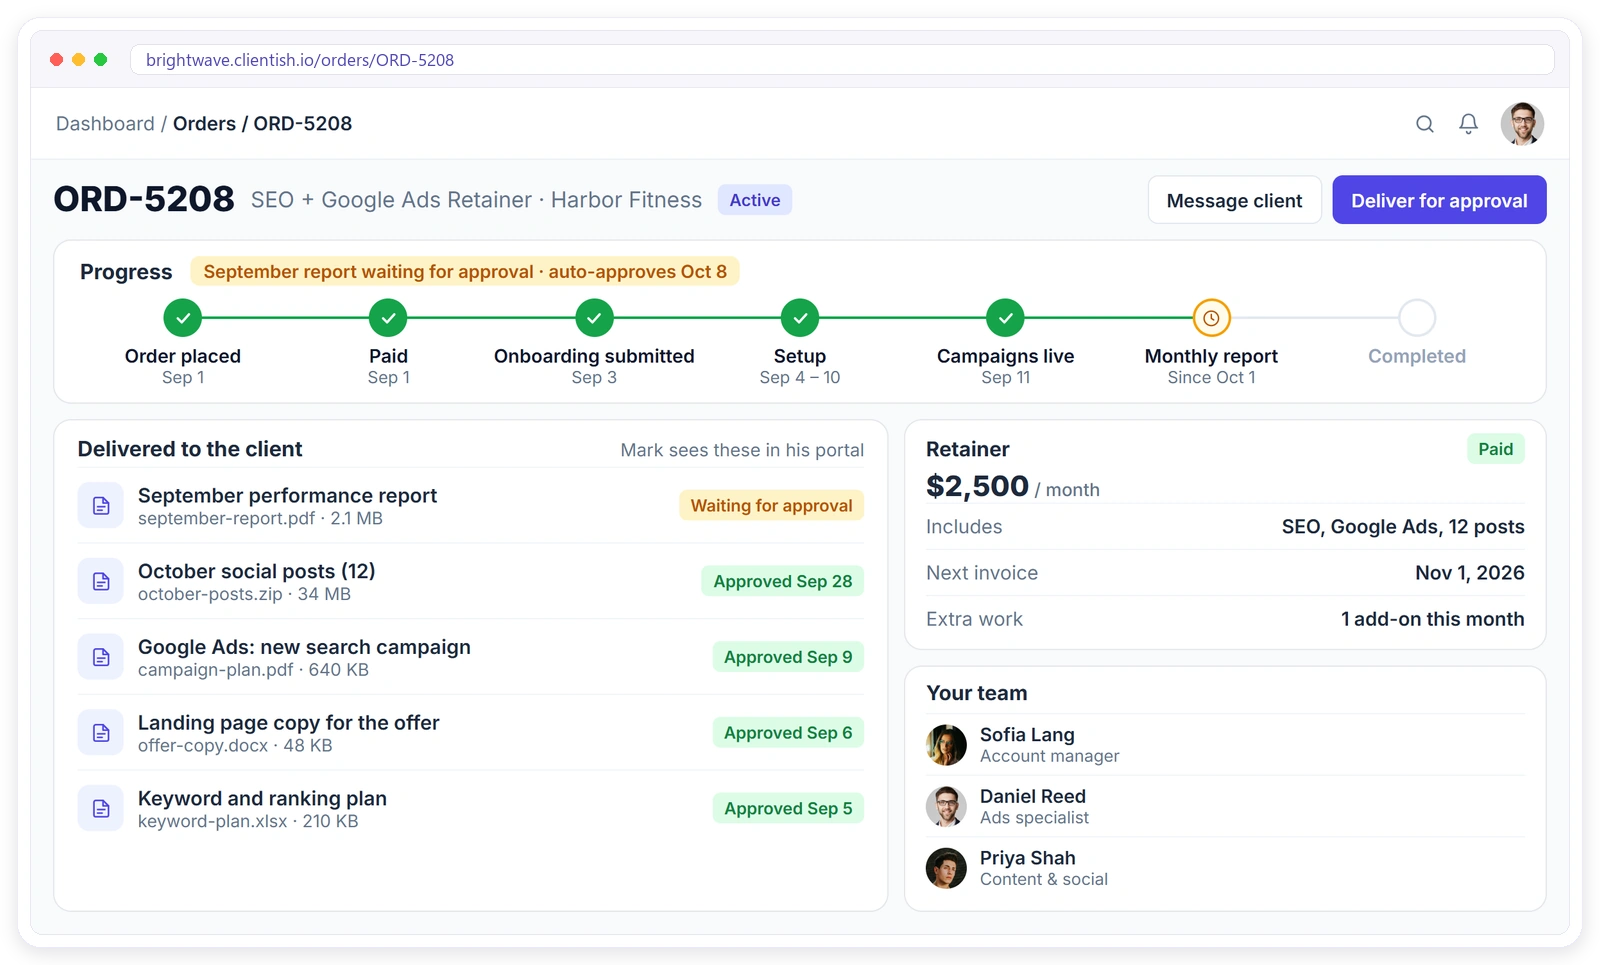The image size is (1600, 965).
Task: Click the red close window dot
Action: (x=57, y=60)
